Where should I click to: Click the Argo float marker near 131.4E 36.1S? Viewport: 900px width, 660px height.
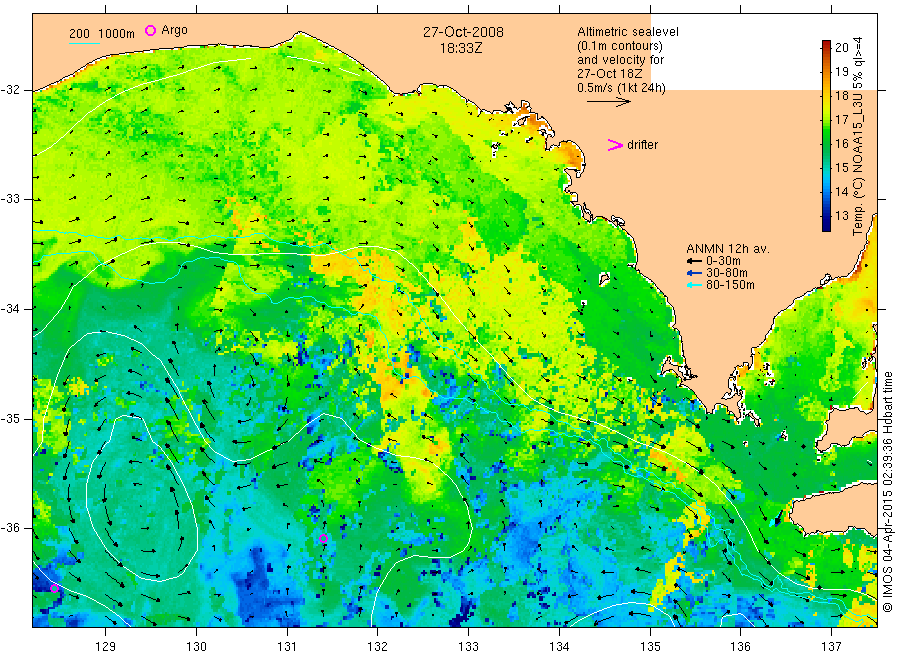323,538
